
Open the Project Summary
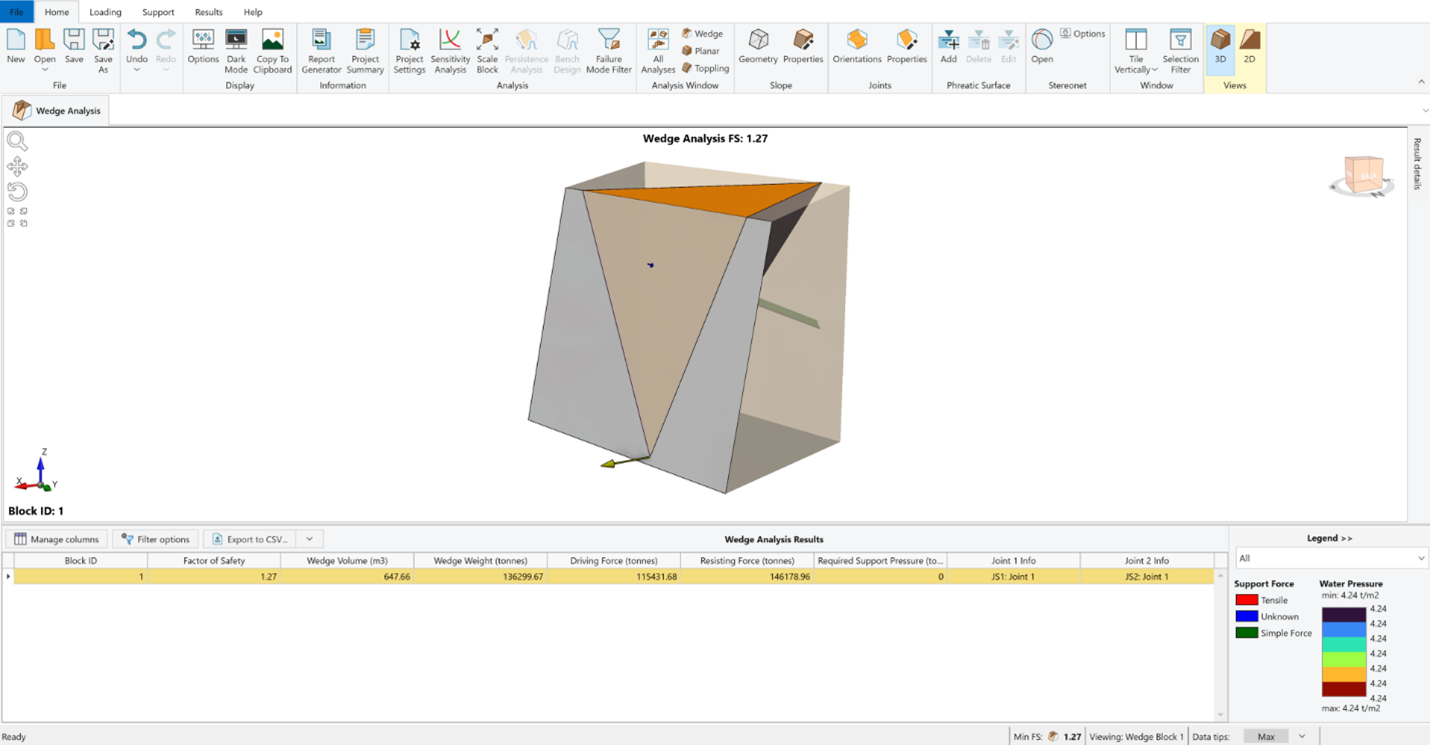point(365,50)
